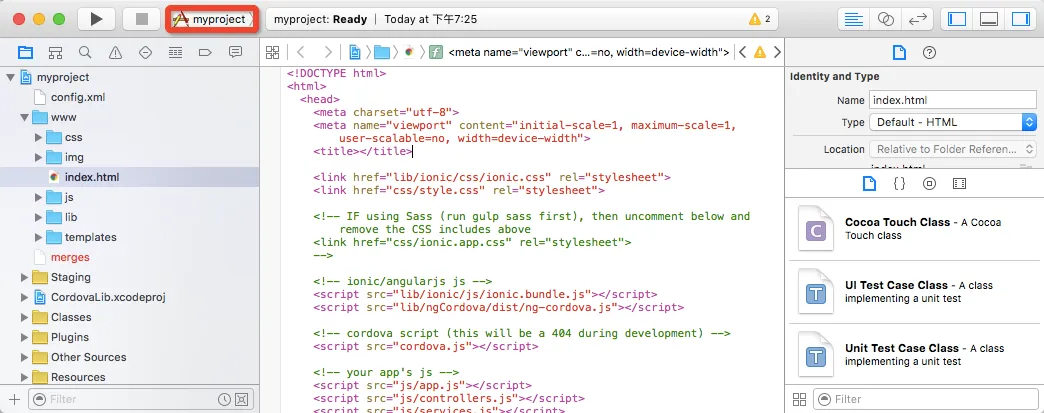Open the Find navigator tab
1044x413 pixels.
coord(85,52)
